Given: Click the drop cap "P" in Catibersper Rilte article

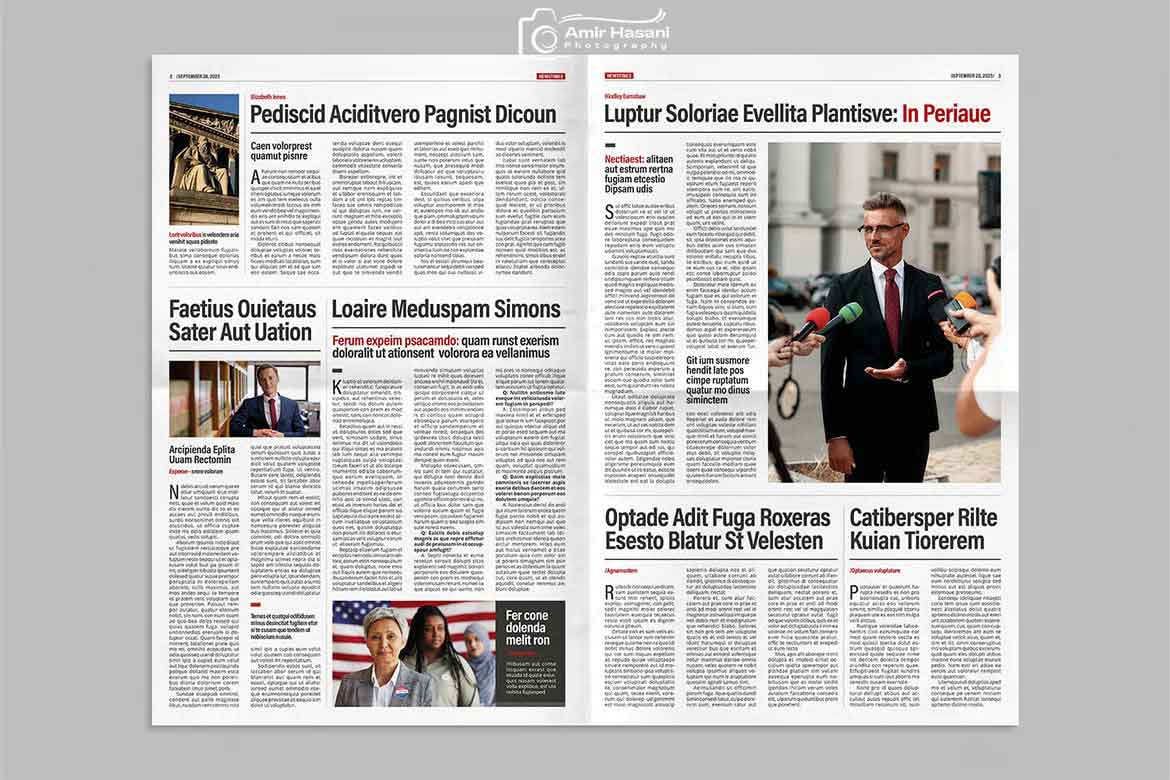Looking at the screenshot, I should [854, 593].
